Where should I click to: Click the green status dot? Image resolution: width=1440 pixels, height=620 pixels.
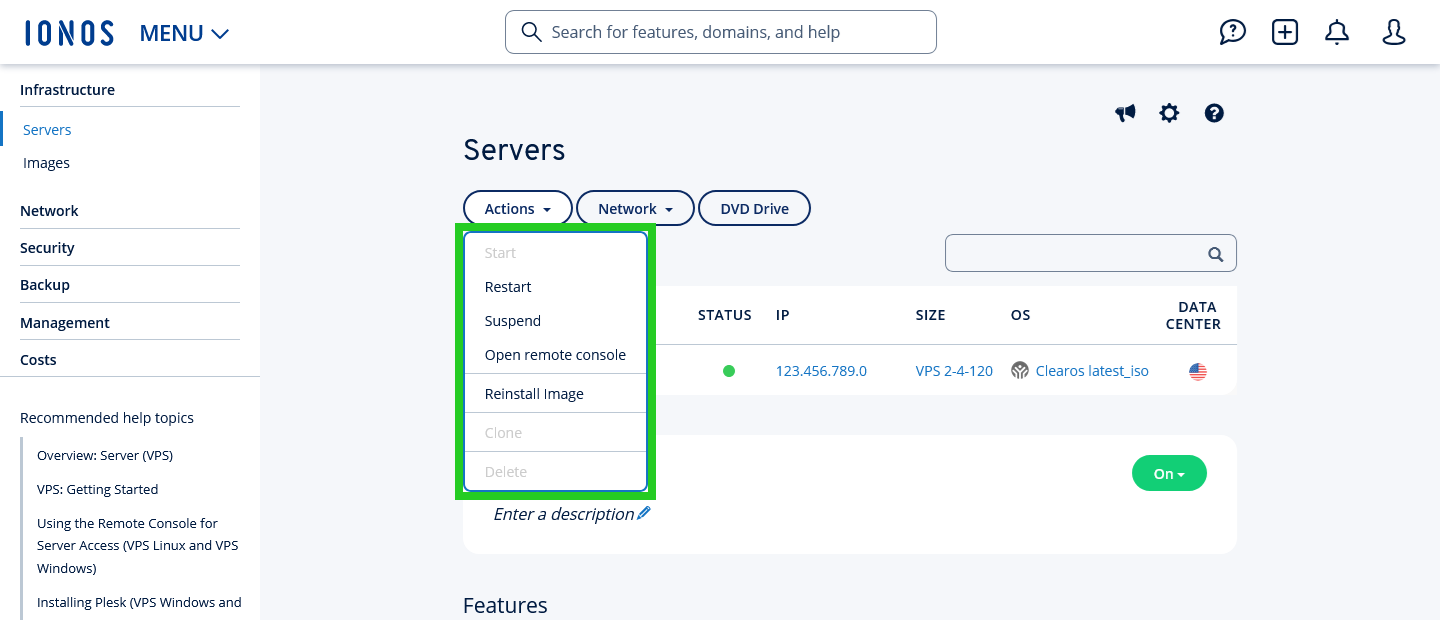point(729,371)
